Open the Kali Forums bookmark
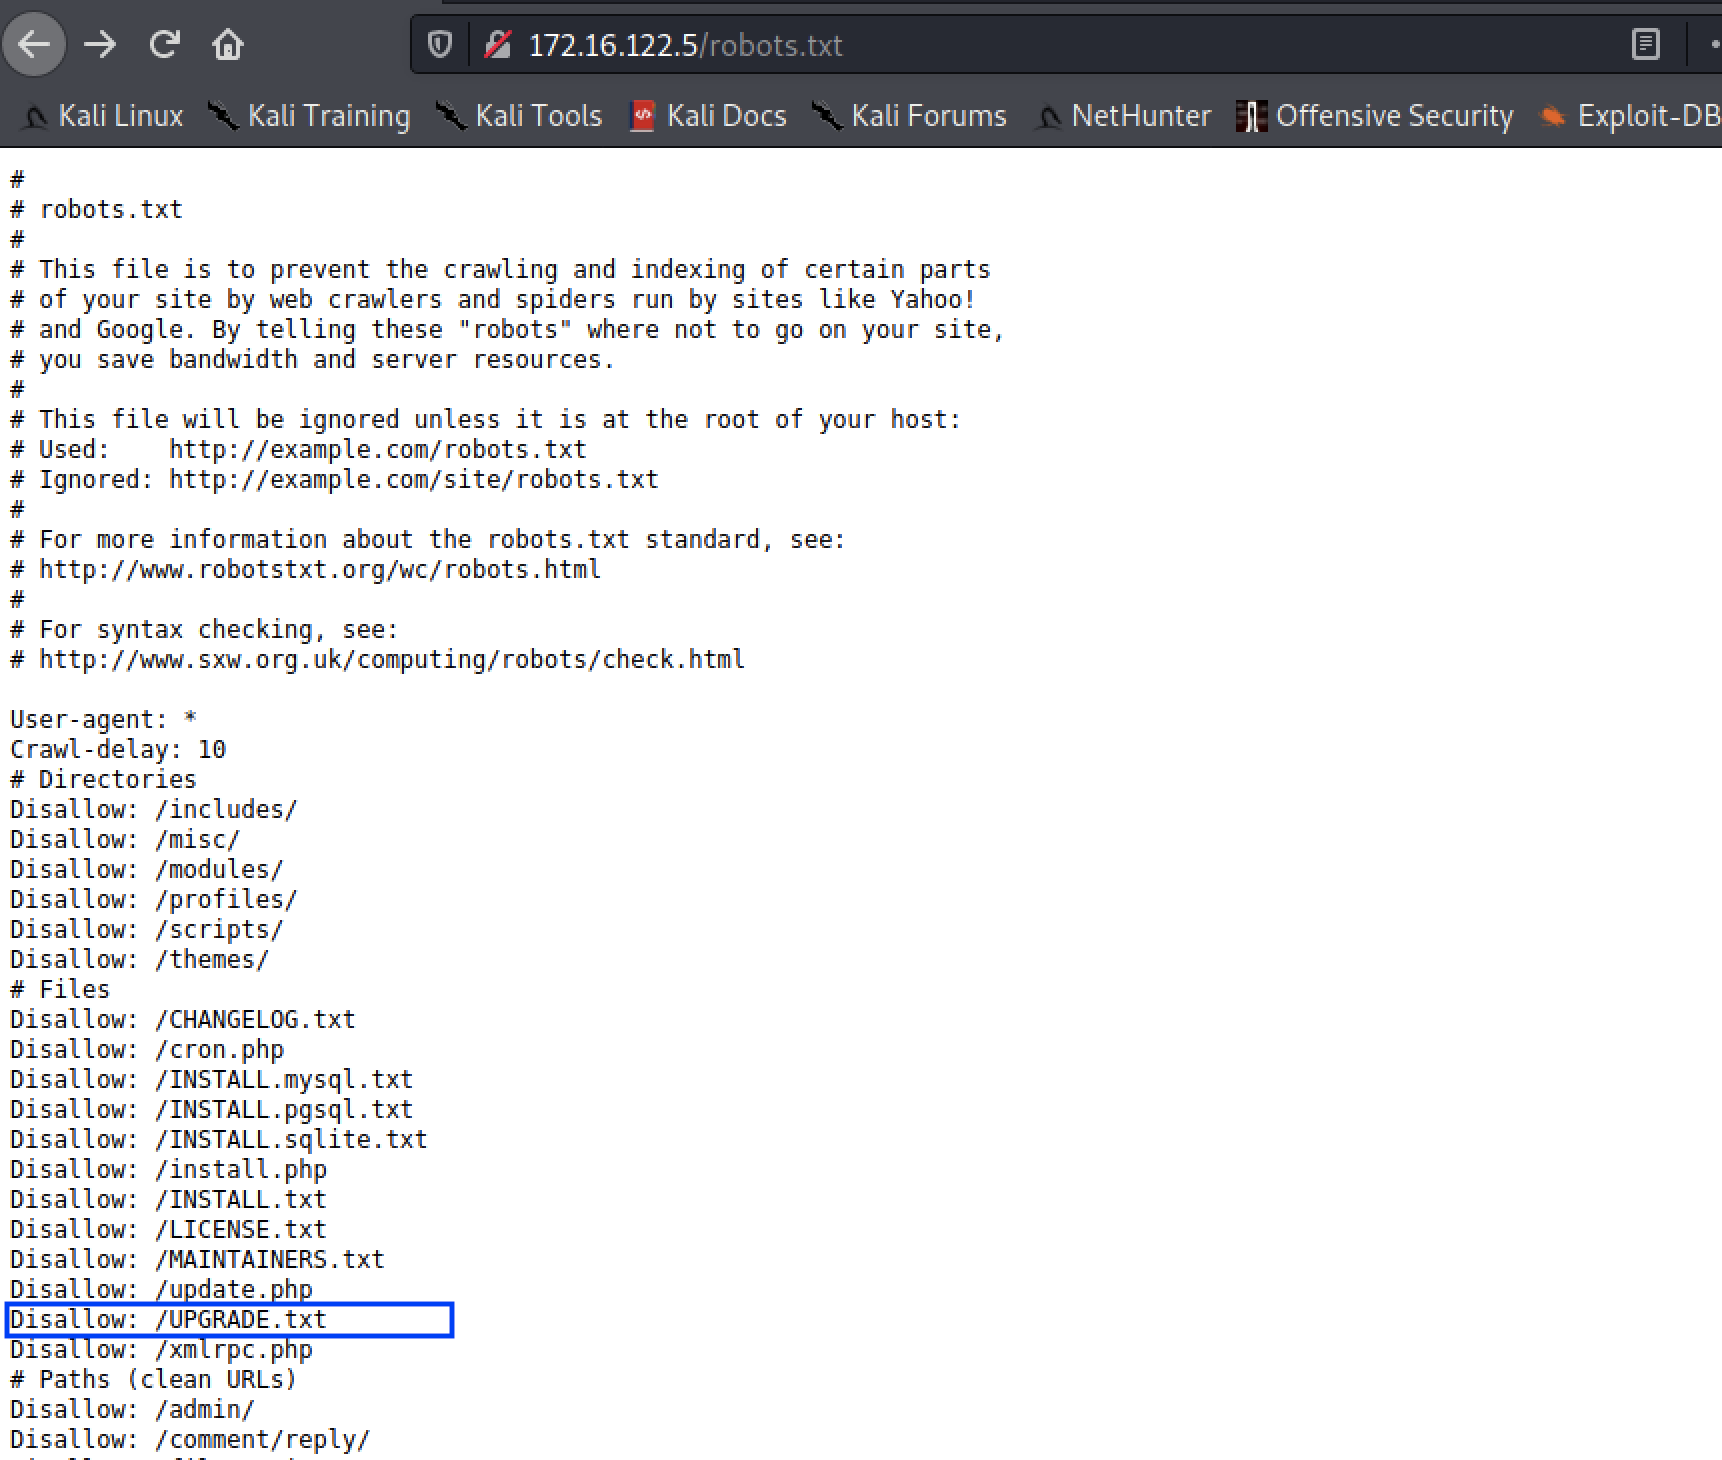Screen dimensions: 1722x1460 tap(909, 116)
